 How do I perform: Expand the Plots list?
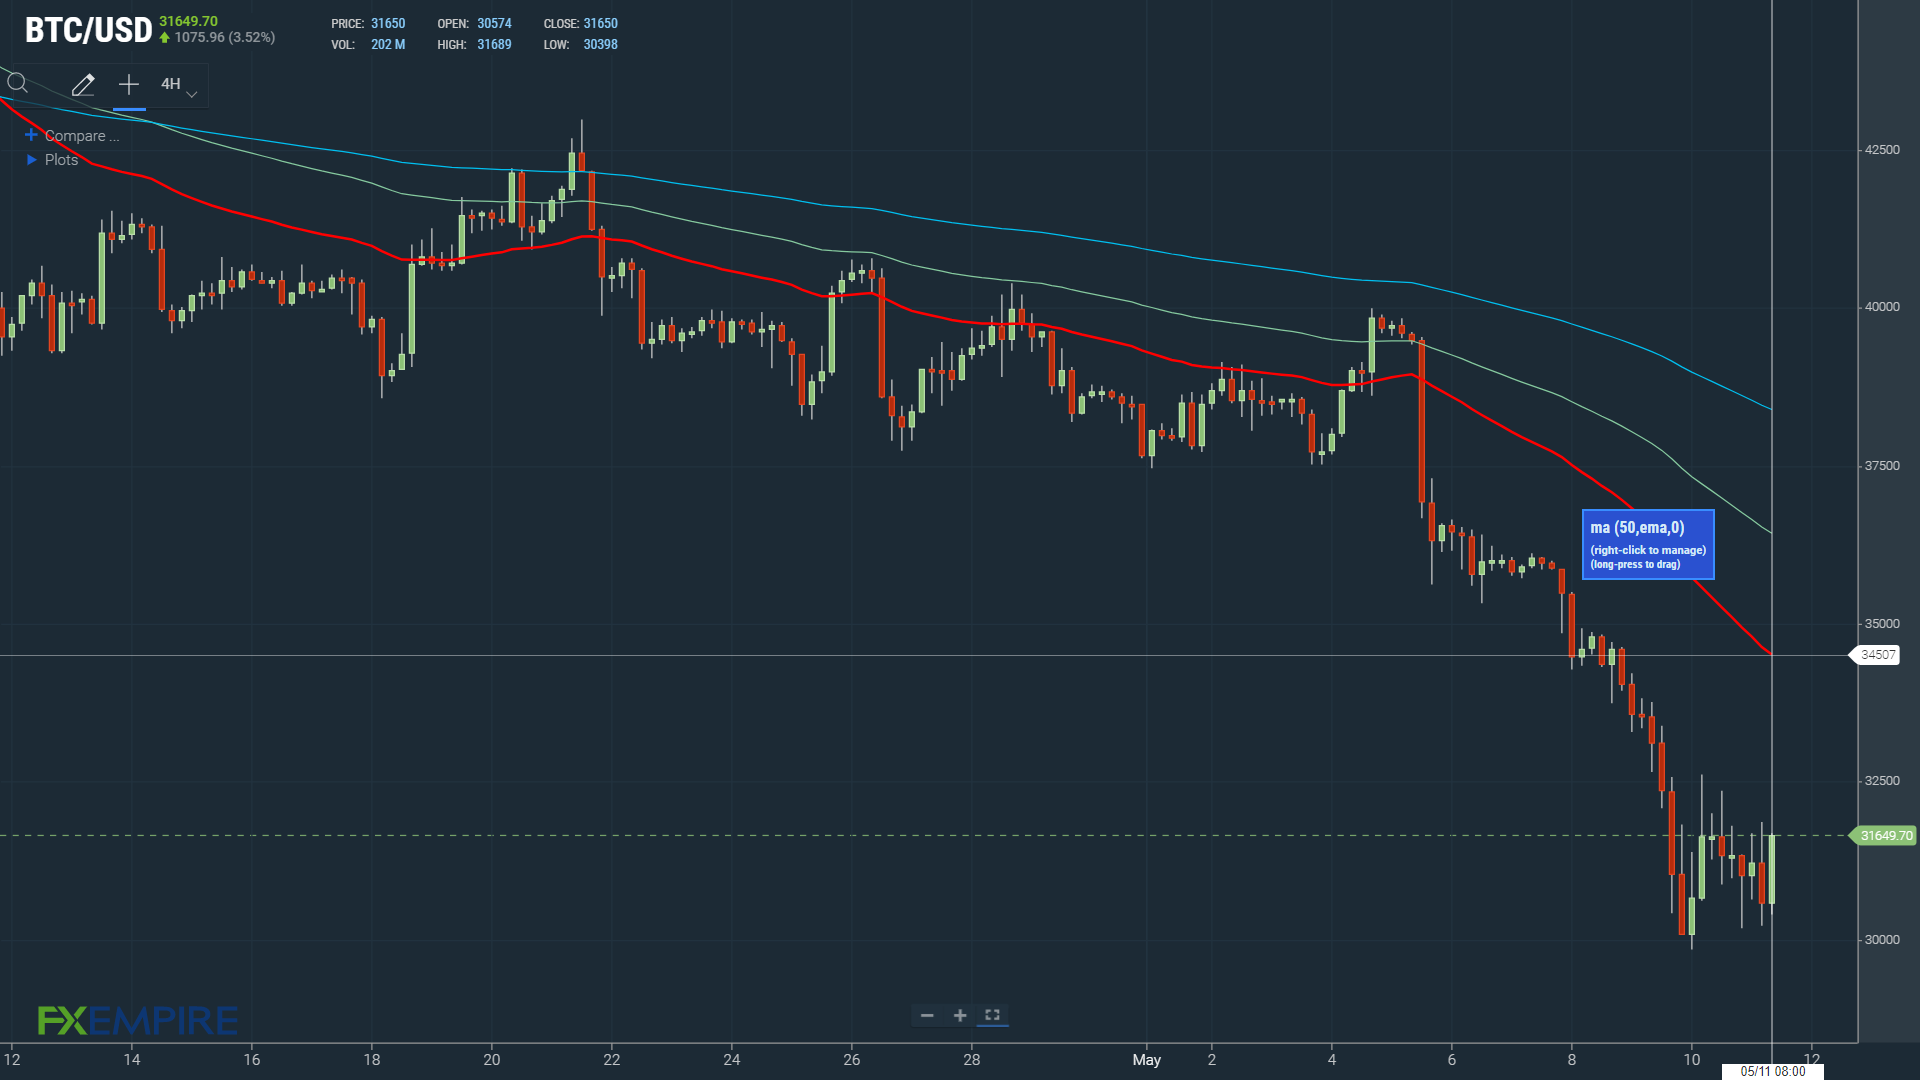click(32, 160)
